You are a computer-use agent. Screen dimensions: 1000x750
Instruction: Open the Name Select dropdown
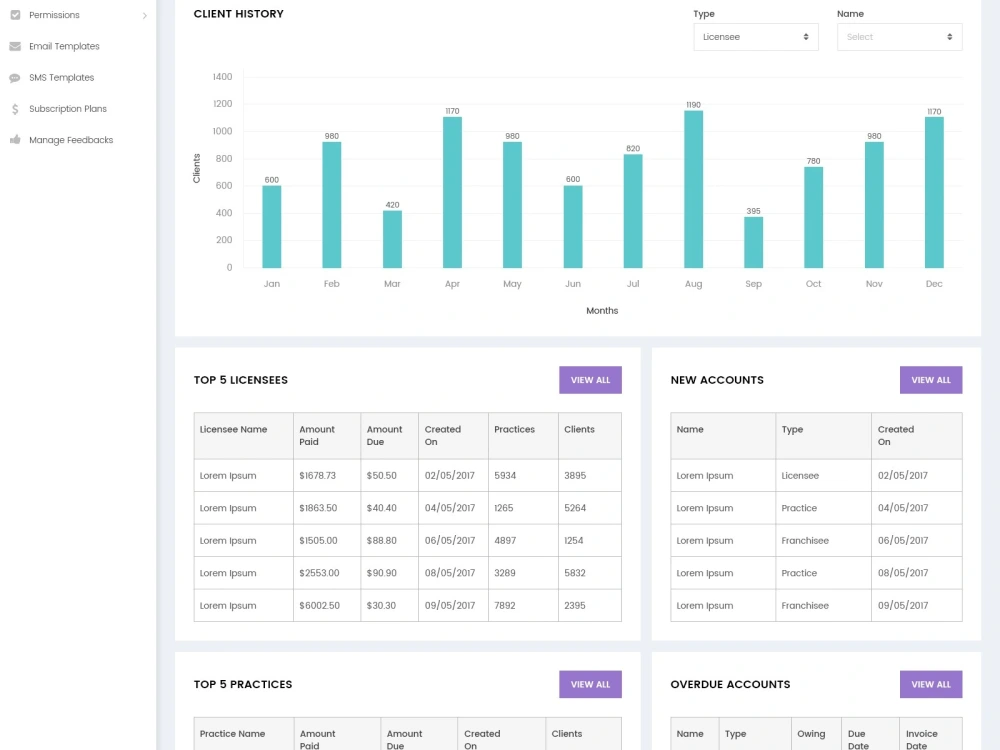[899, 37]
